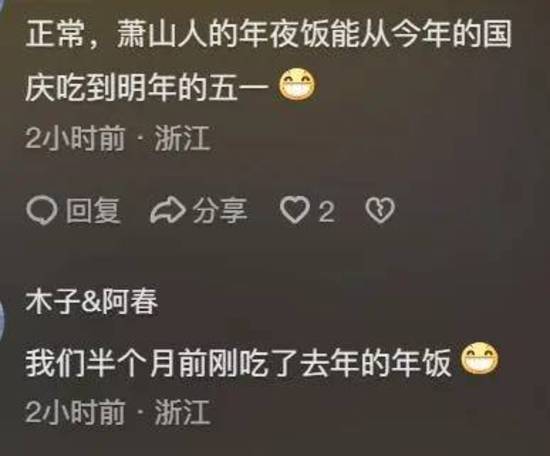Click the 回复 text label
Screen dimensions: 550x456
[x=94, y=210]
